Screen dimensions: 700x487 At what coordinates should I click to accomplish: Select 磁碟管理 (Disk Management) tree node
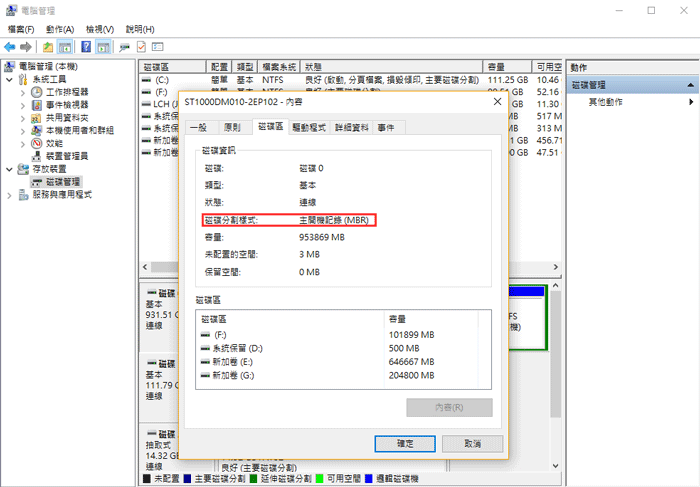(x=63, y=182)
